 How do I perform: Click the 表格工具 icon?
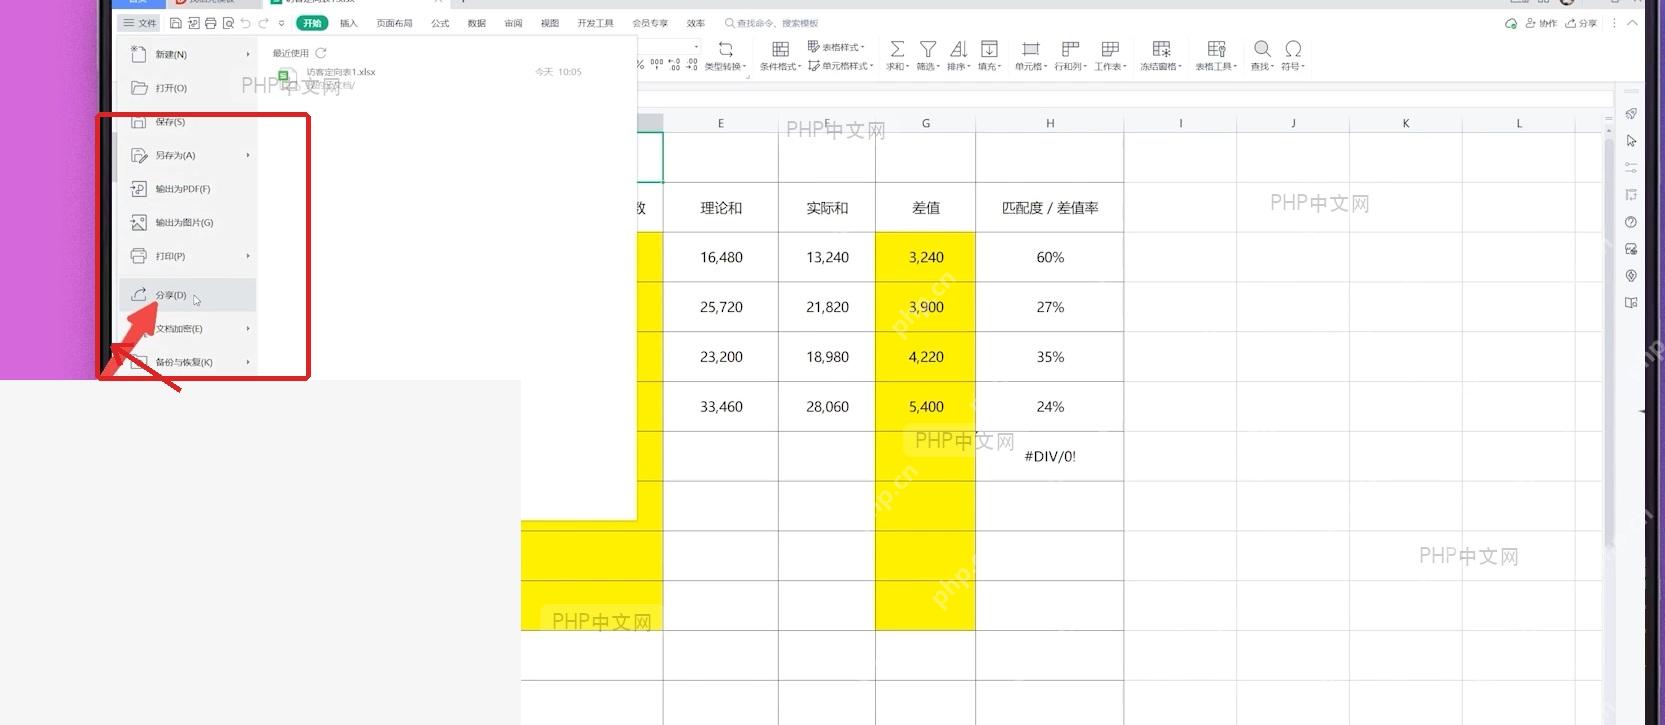click(x=1217, y=49)
